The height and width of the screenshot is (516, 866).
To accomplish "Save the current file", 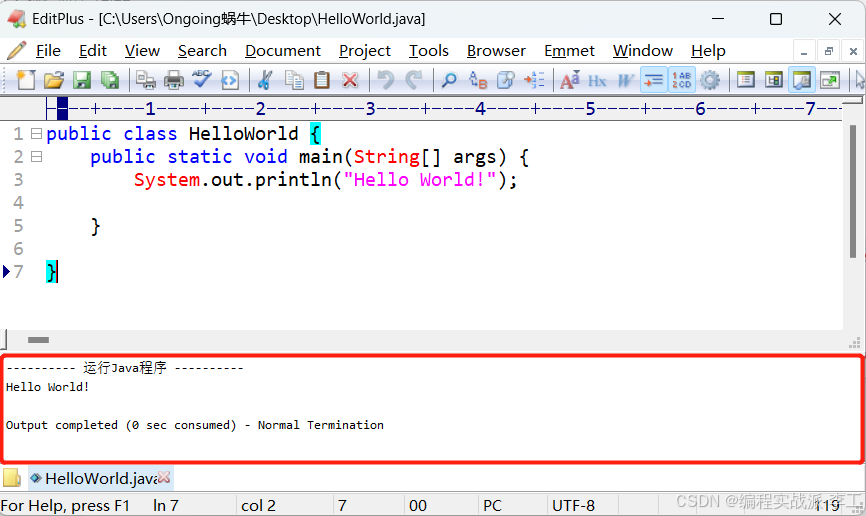I will [x=82, y=80].
